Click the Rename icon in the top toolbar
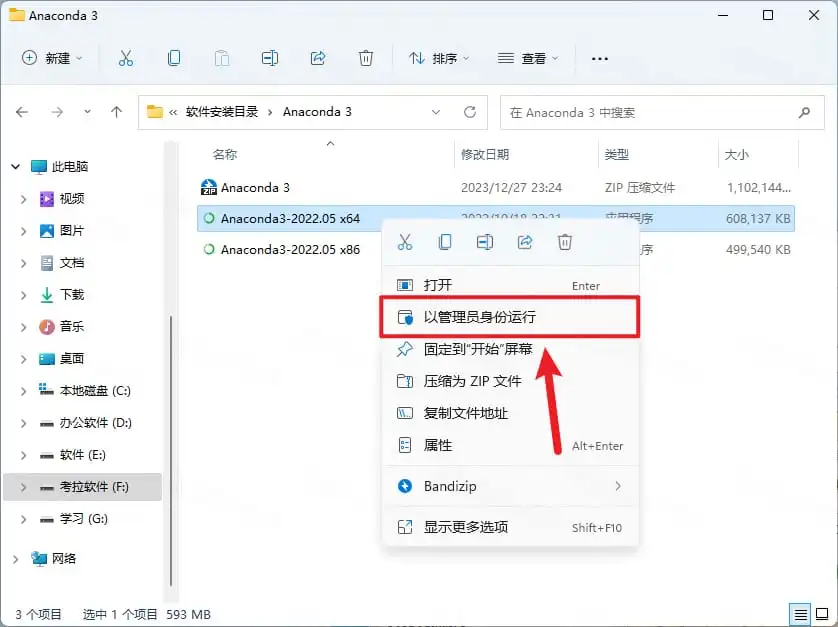This screenshot has height=627, width=838. pyautogui.click(x=269, y=58)
